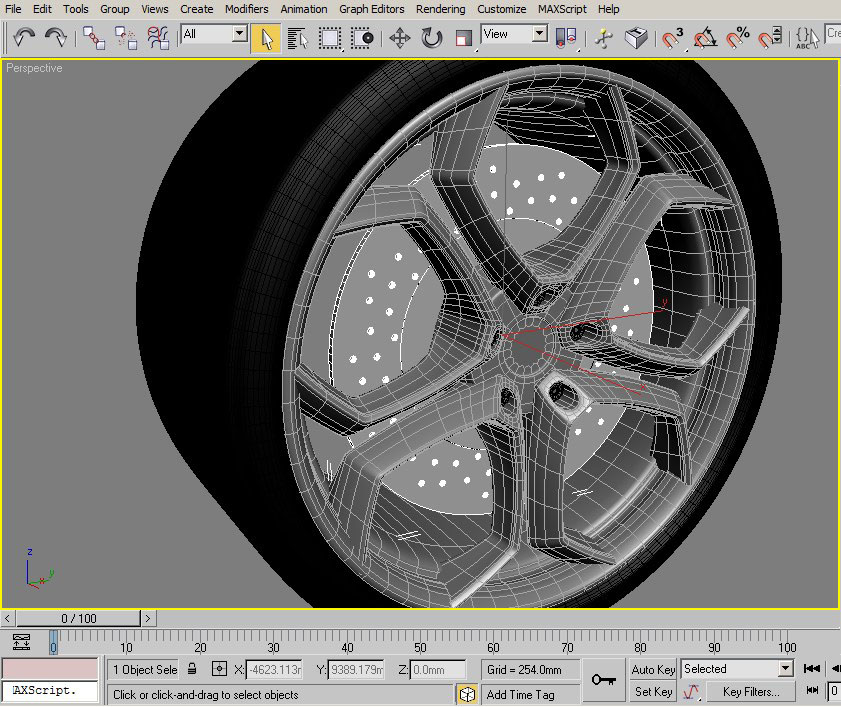Viewport: 841px width, 707px height.
Task: Enable Auto Key mode
Action: coord(653,669)
